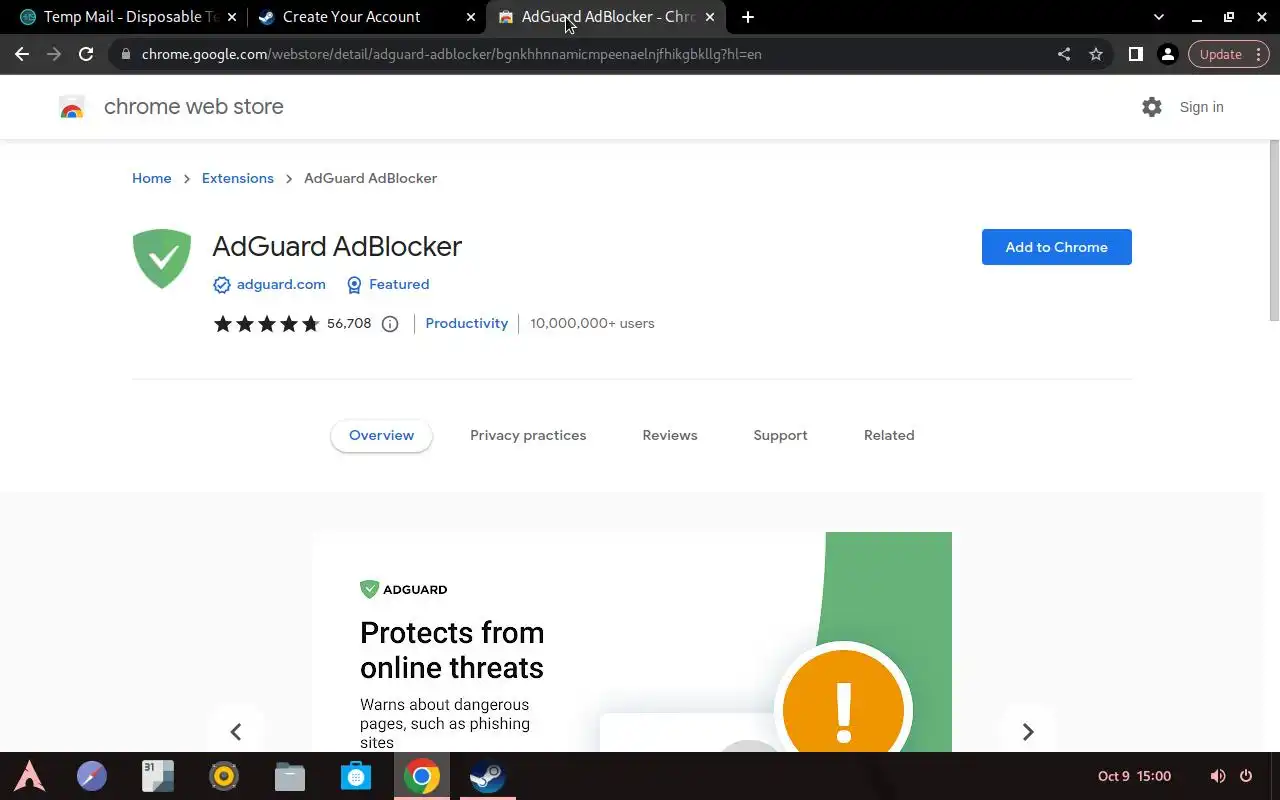Reload the current page
This screenshot has width=1280, height=800.
coord(86,54)
